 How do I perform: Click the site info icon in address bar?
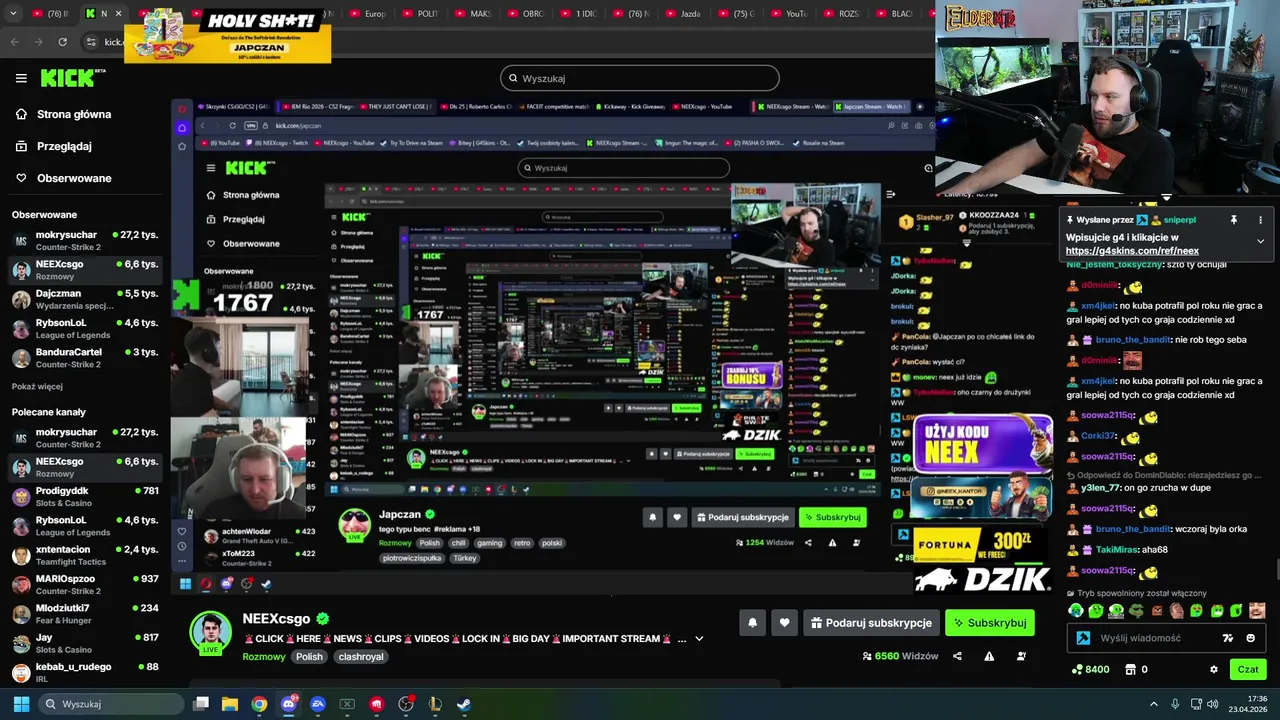pos(92,42)
